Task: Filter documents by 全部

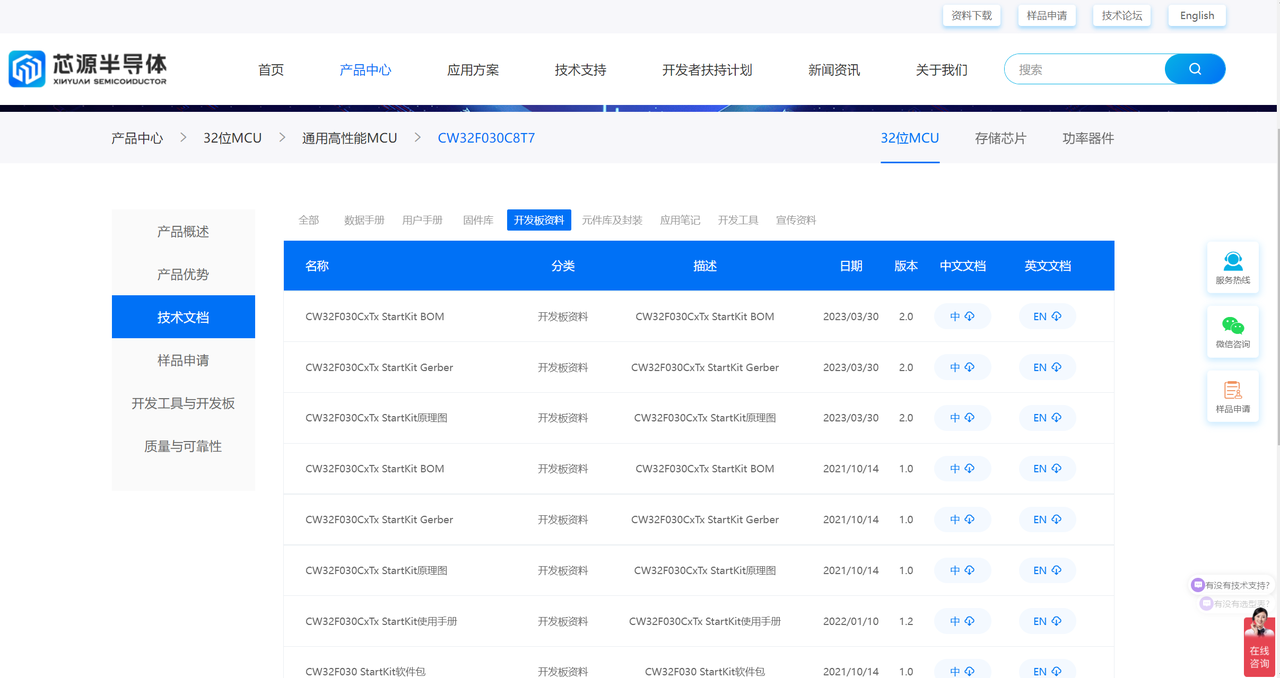Action: coord(309,220)
